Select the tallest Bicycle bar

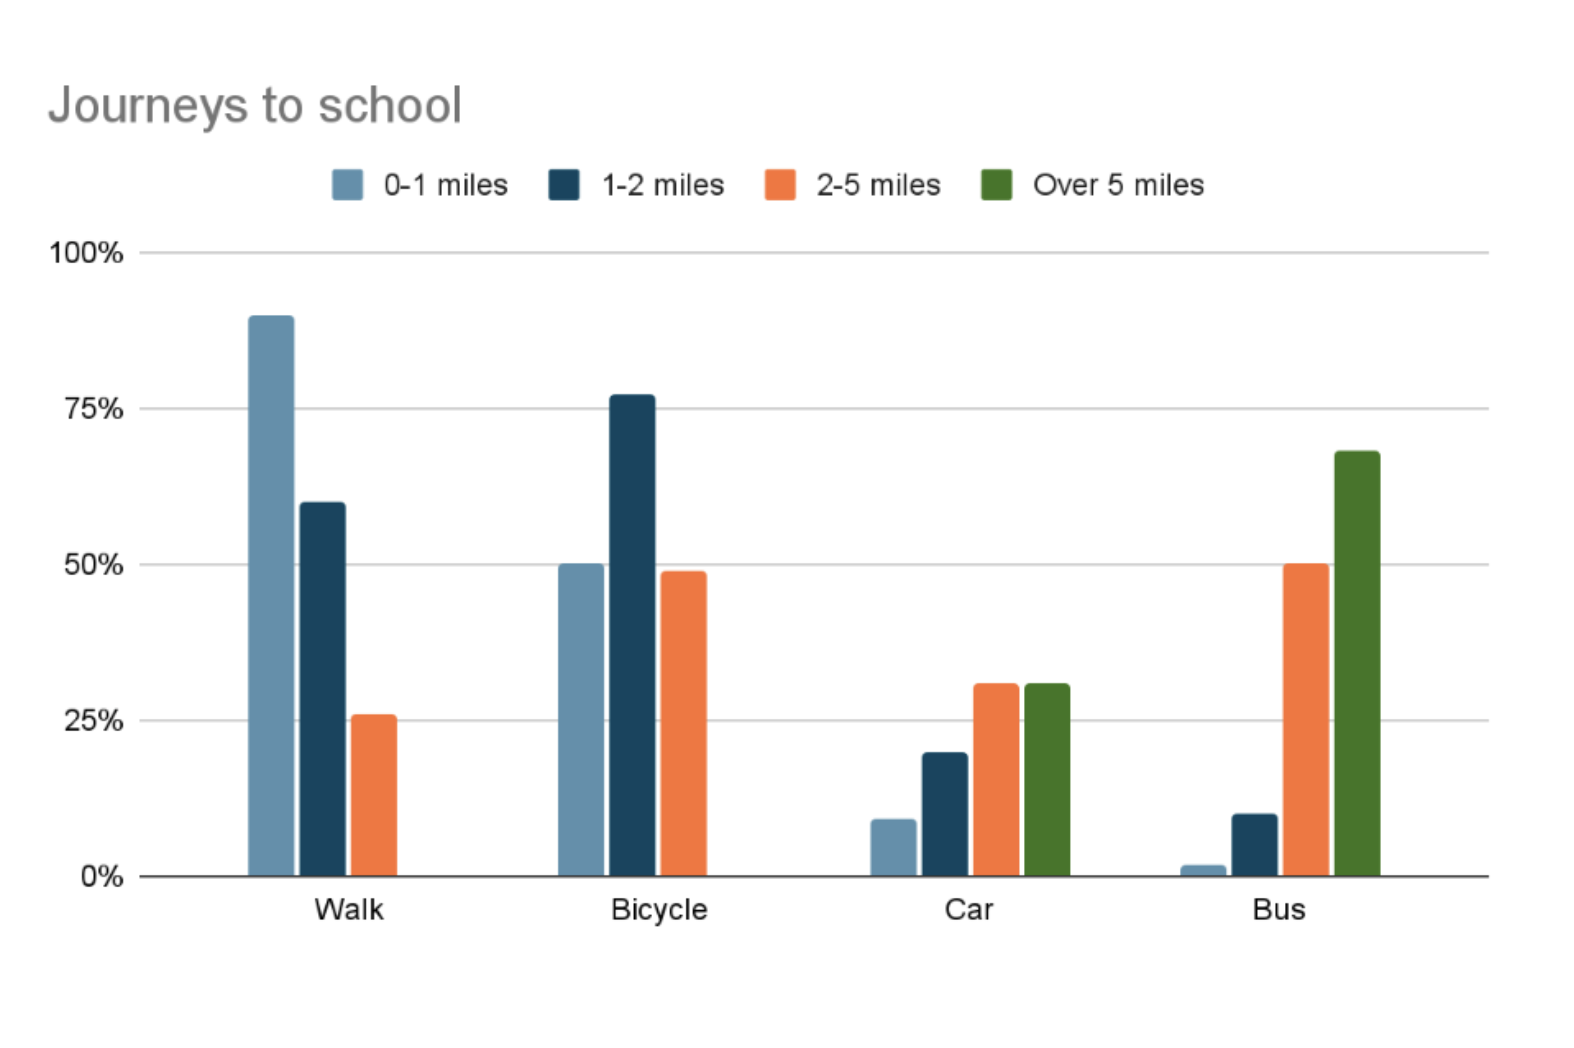pos(632,635)
